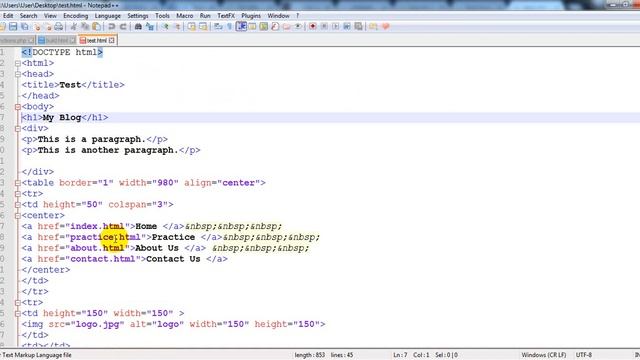This screenshot has height=360, width=640.
Task: Click the length : 853 status entry
Action: tap(309, 355)
